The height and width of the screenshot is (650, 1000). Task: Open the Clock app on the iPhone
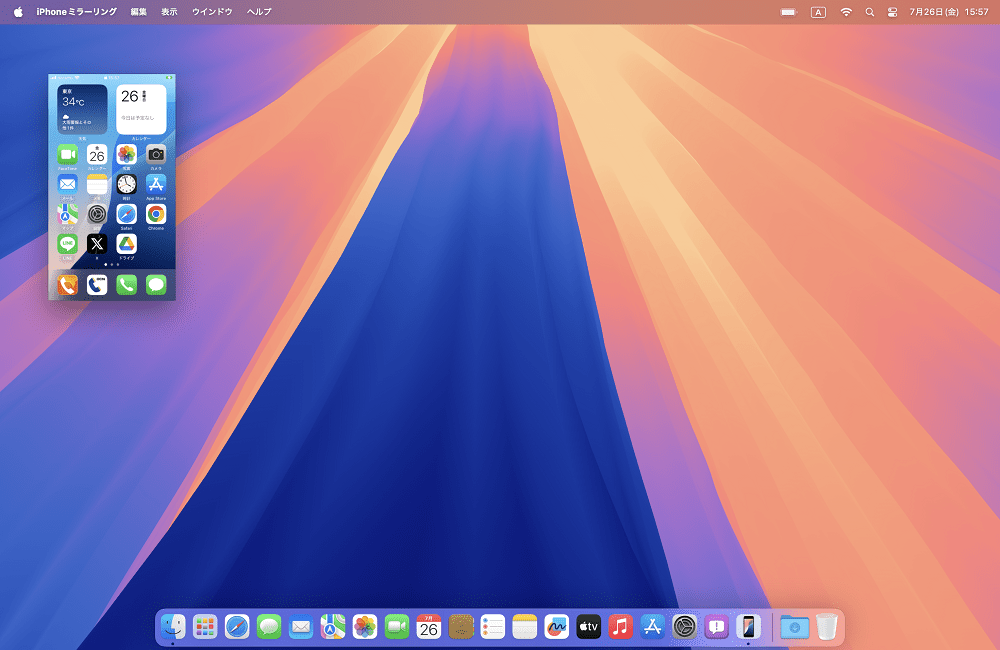pyautogui.click(x=126, y=184)
